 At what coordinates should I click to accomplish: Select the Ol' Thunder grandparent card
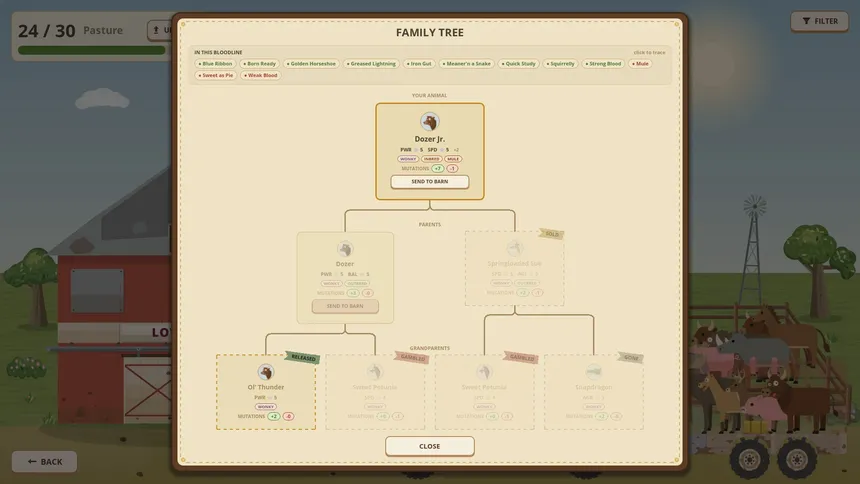[265, 392]
